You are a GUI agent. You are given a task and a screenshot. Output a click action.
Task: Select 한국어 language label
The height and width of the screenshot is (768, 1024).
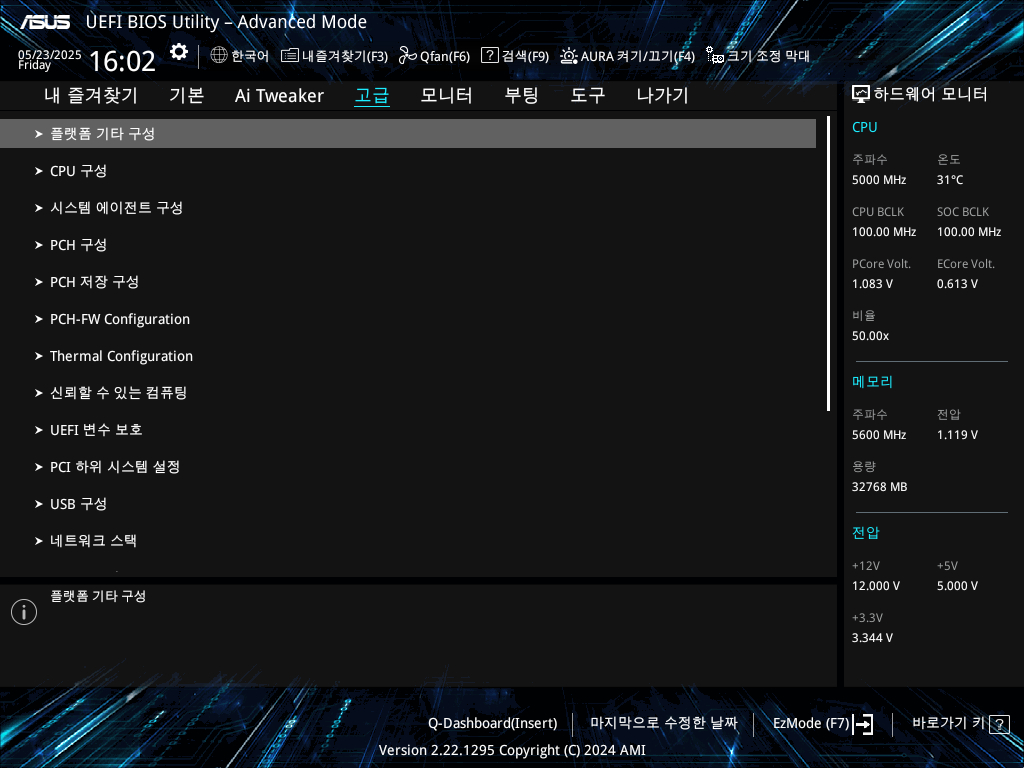point(250,56)
